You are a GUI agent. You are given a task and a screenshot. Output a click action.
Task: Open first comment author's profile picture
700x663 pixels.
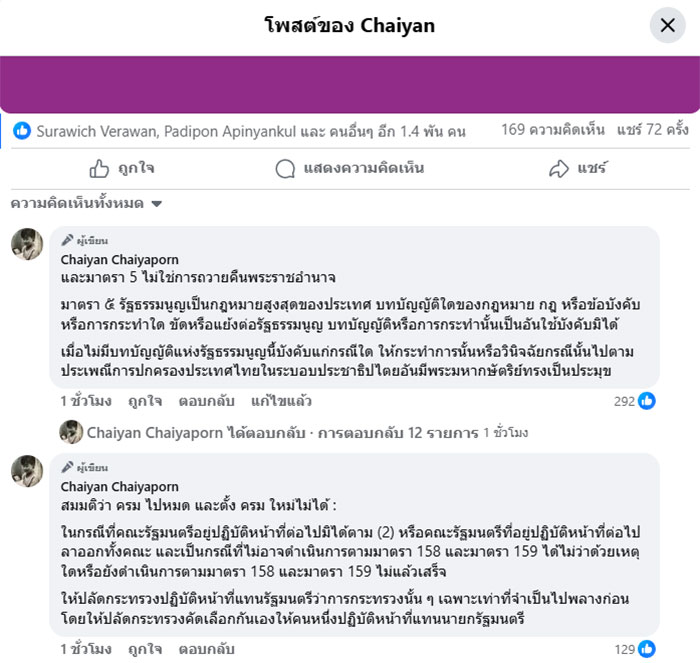27,244
